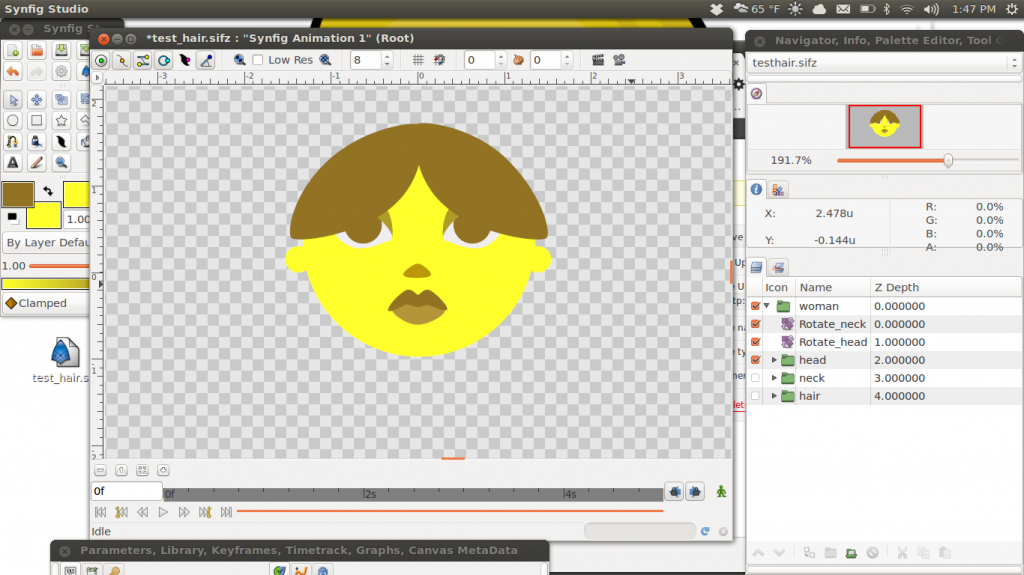Select the Zoom (magnifier) tool

(x=61, y=163)
